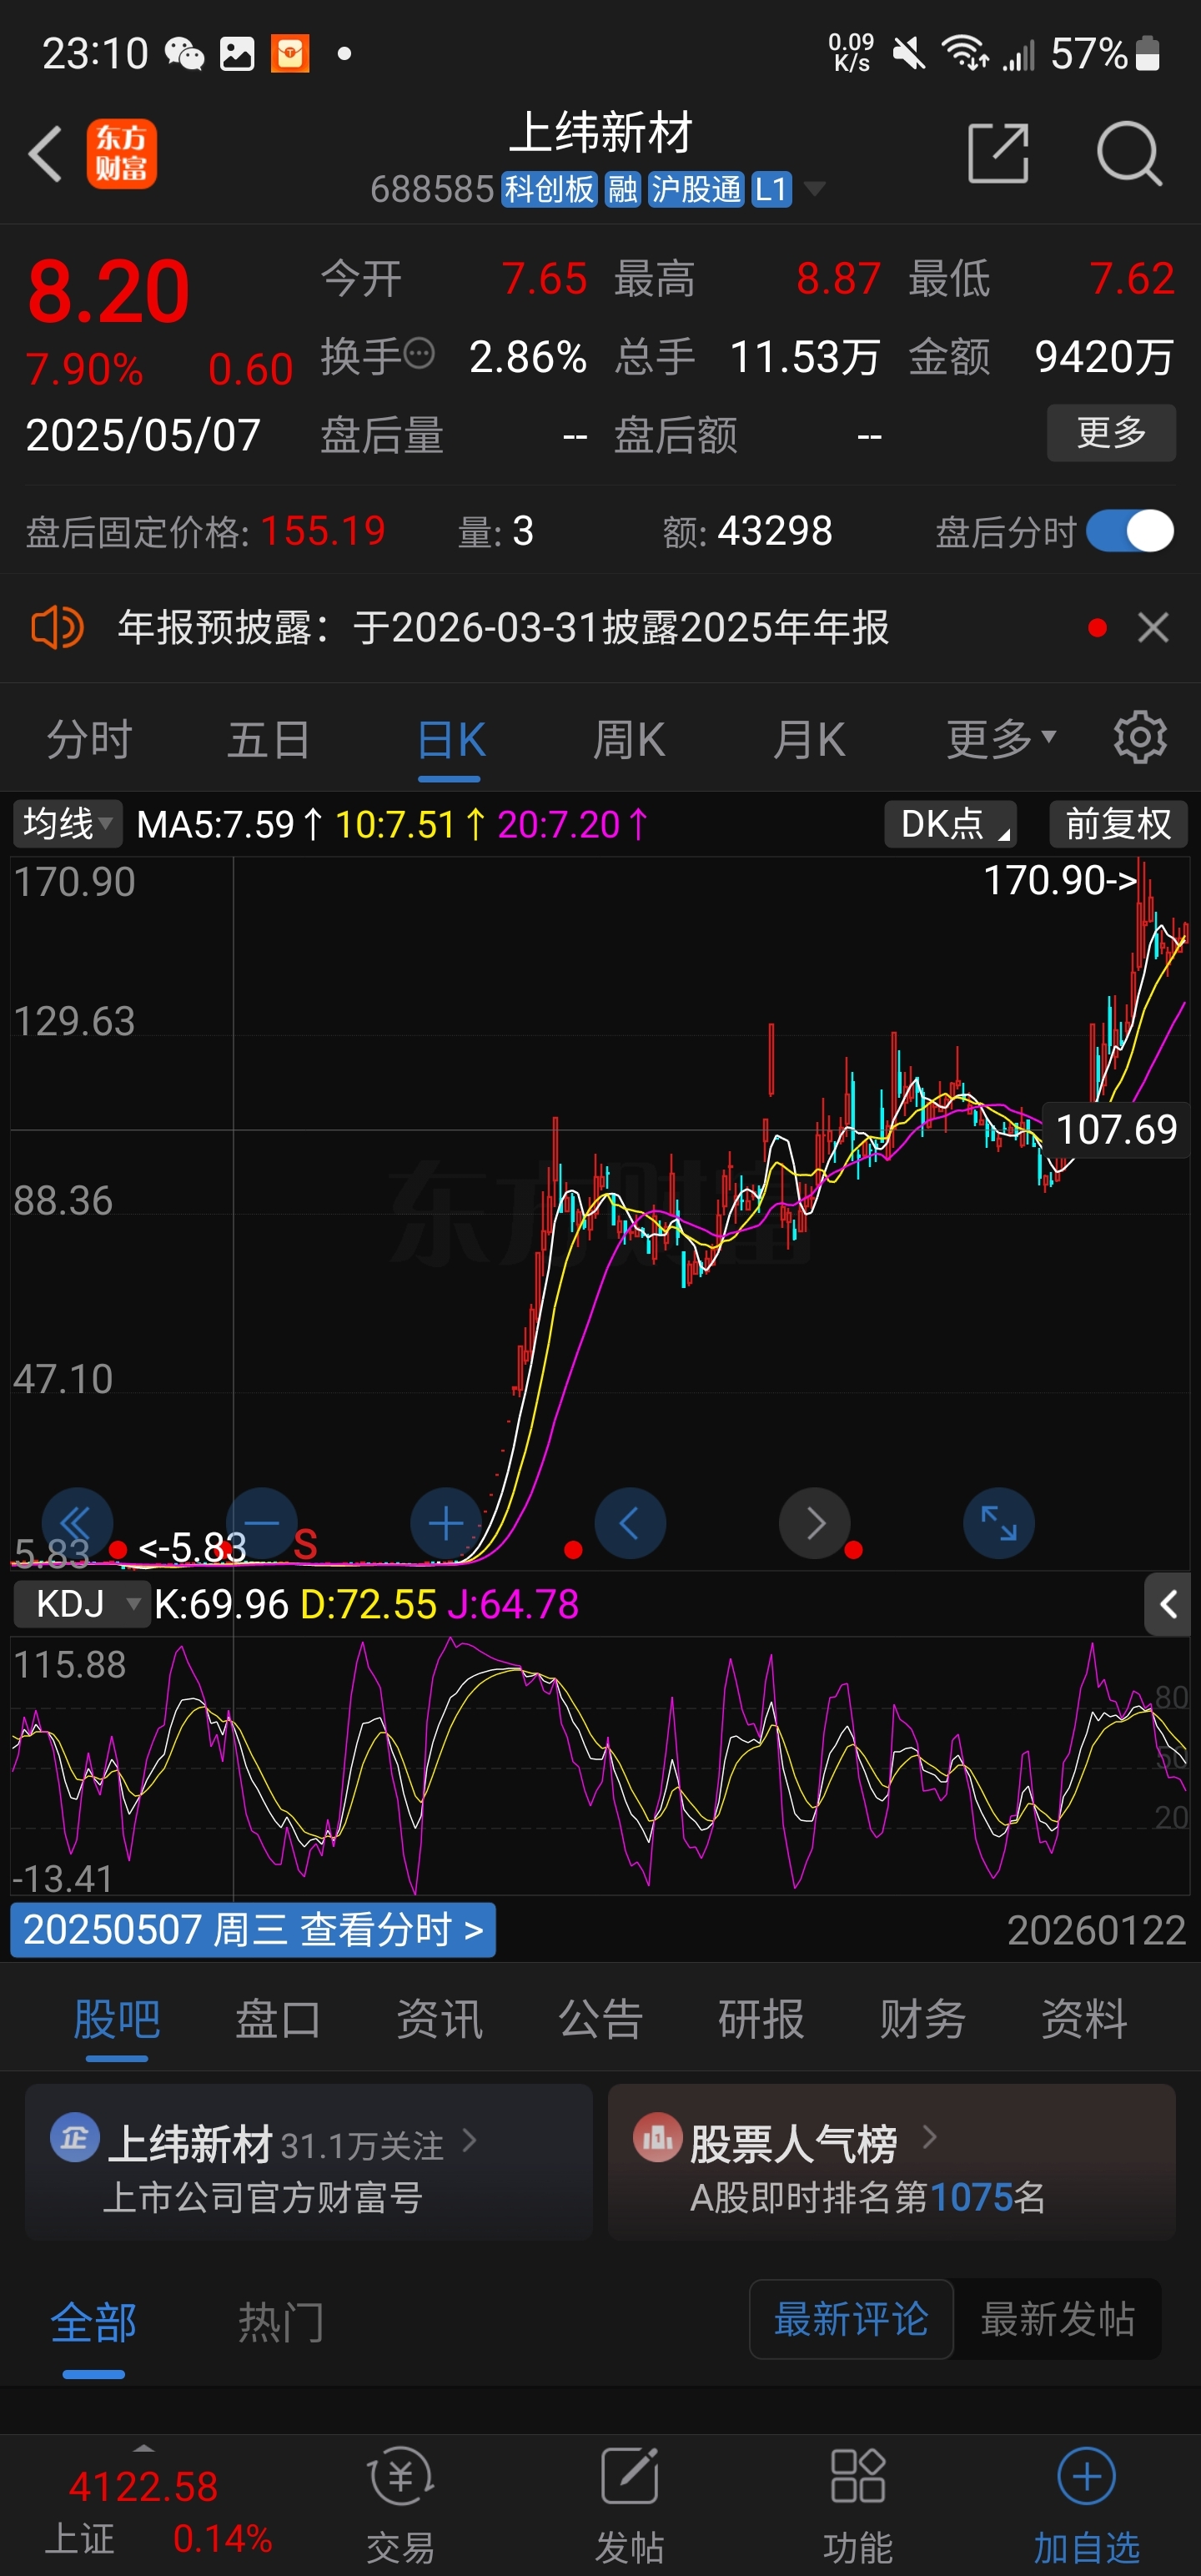Viewport: 1201px width, 2576px height.
Task: Expand the 更多 chart period dropdown
Action: pos(1001,739)
